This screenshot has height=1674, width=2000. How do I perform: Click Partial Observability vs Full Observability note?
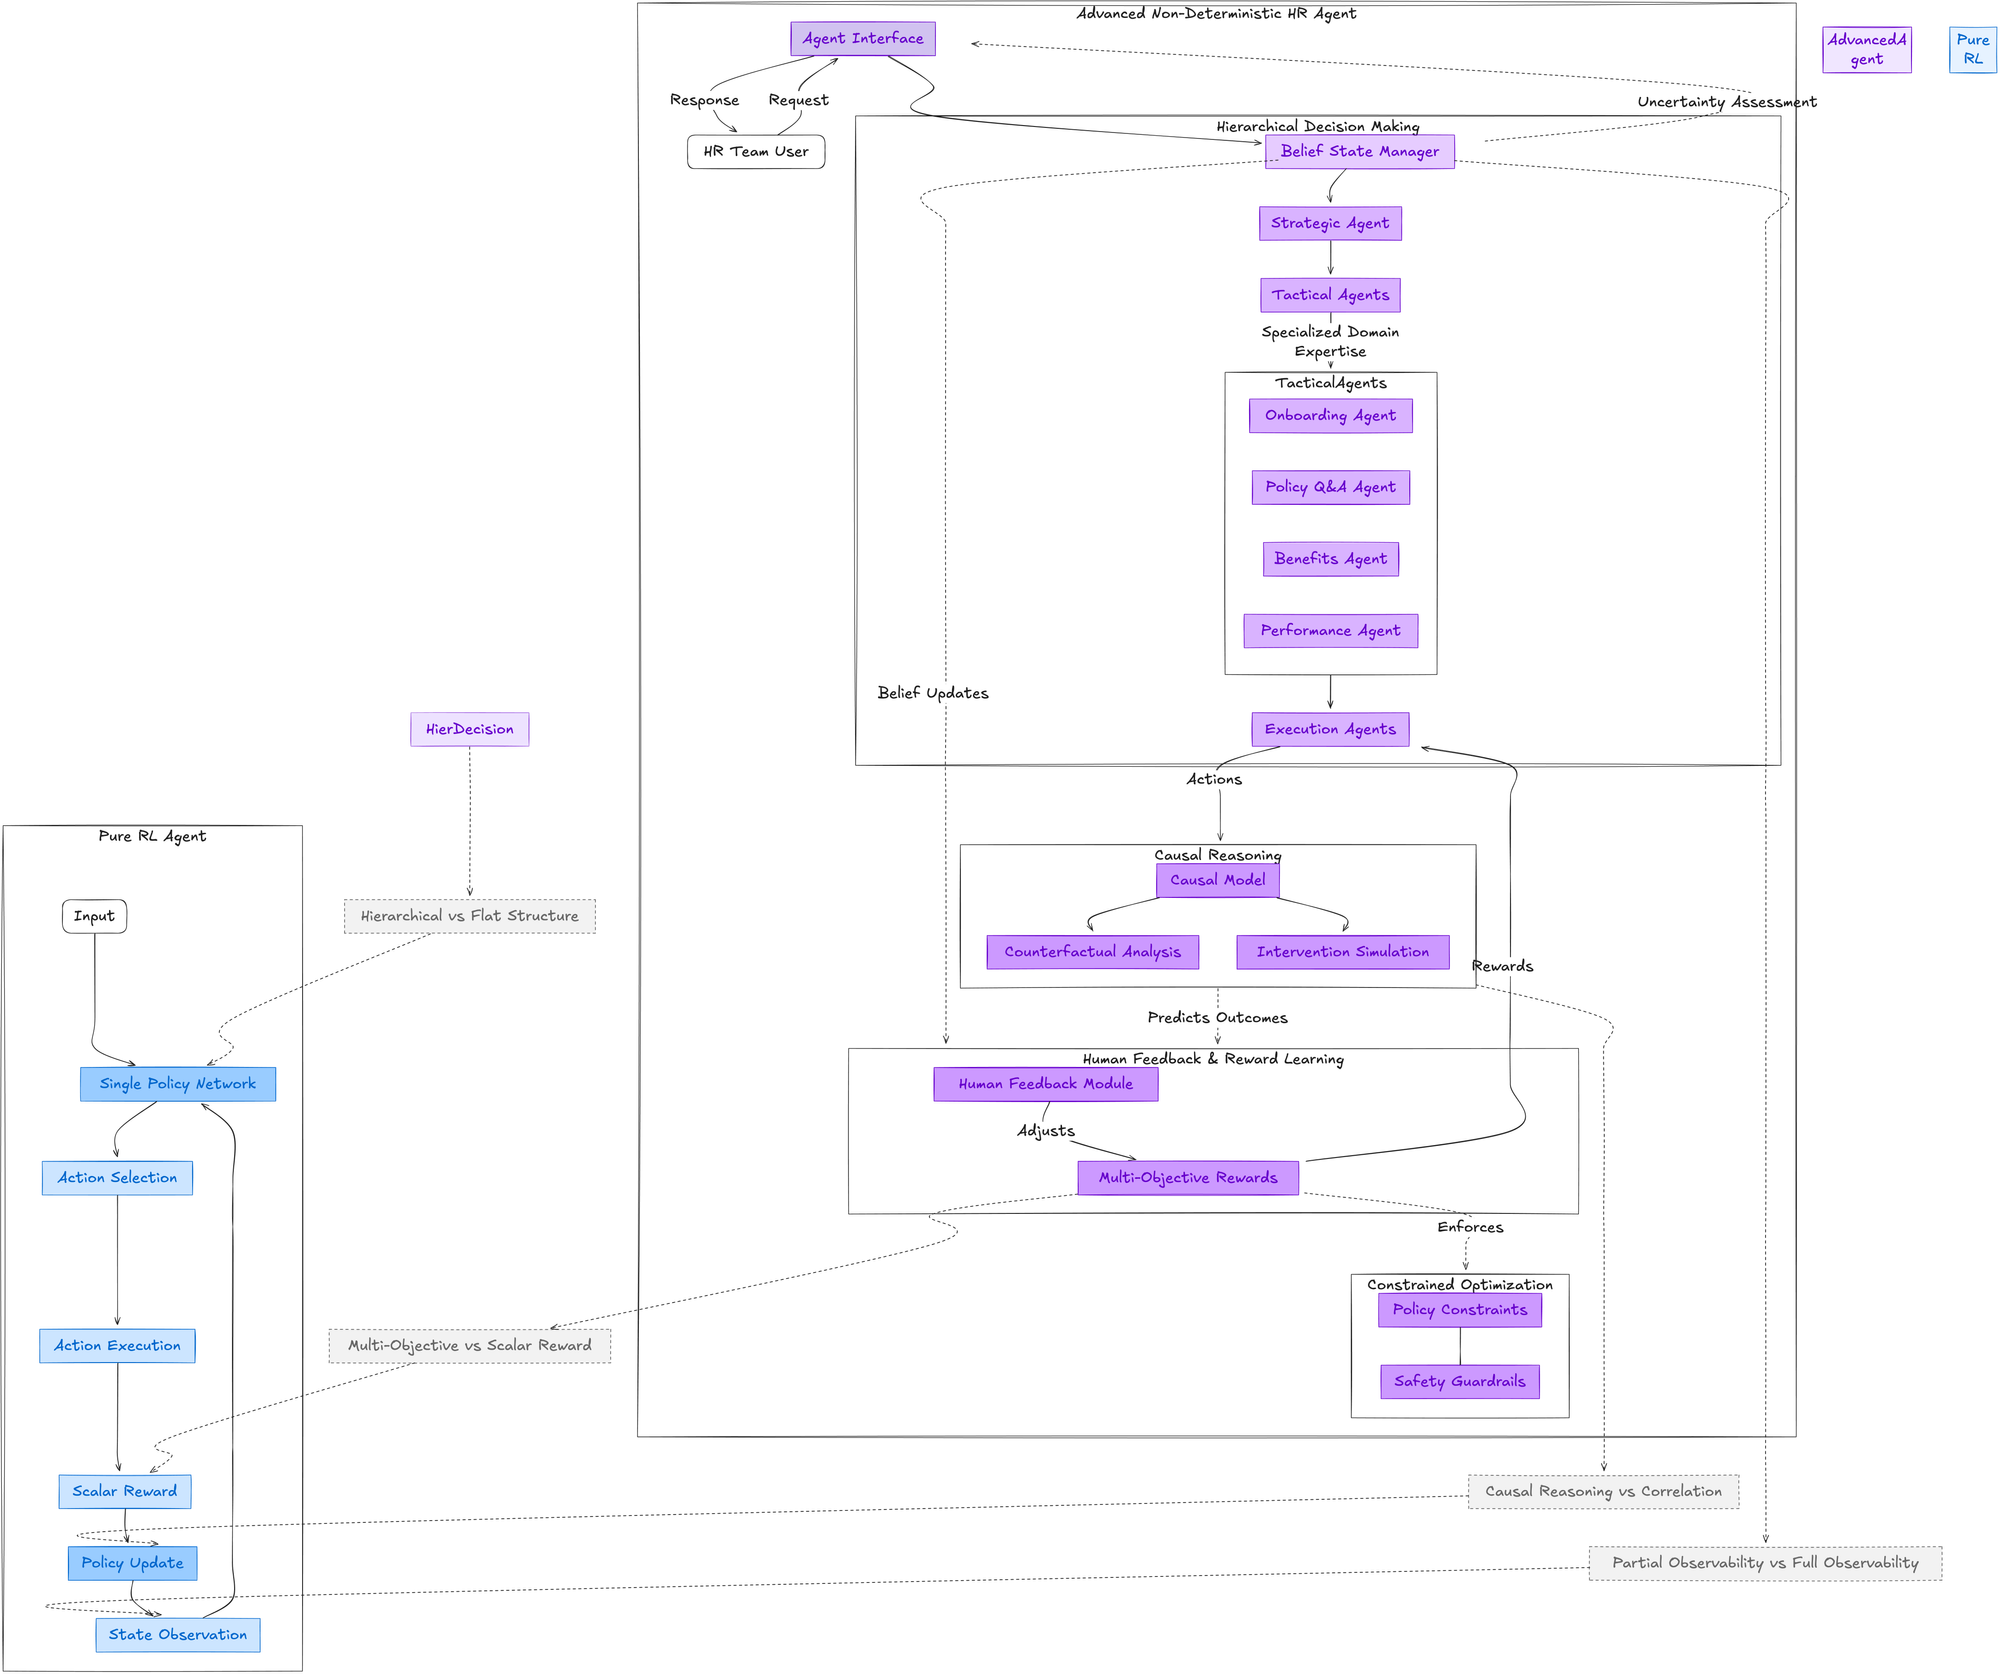pyautogui.click(x=1766, y=1563)
